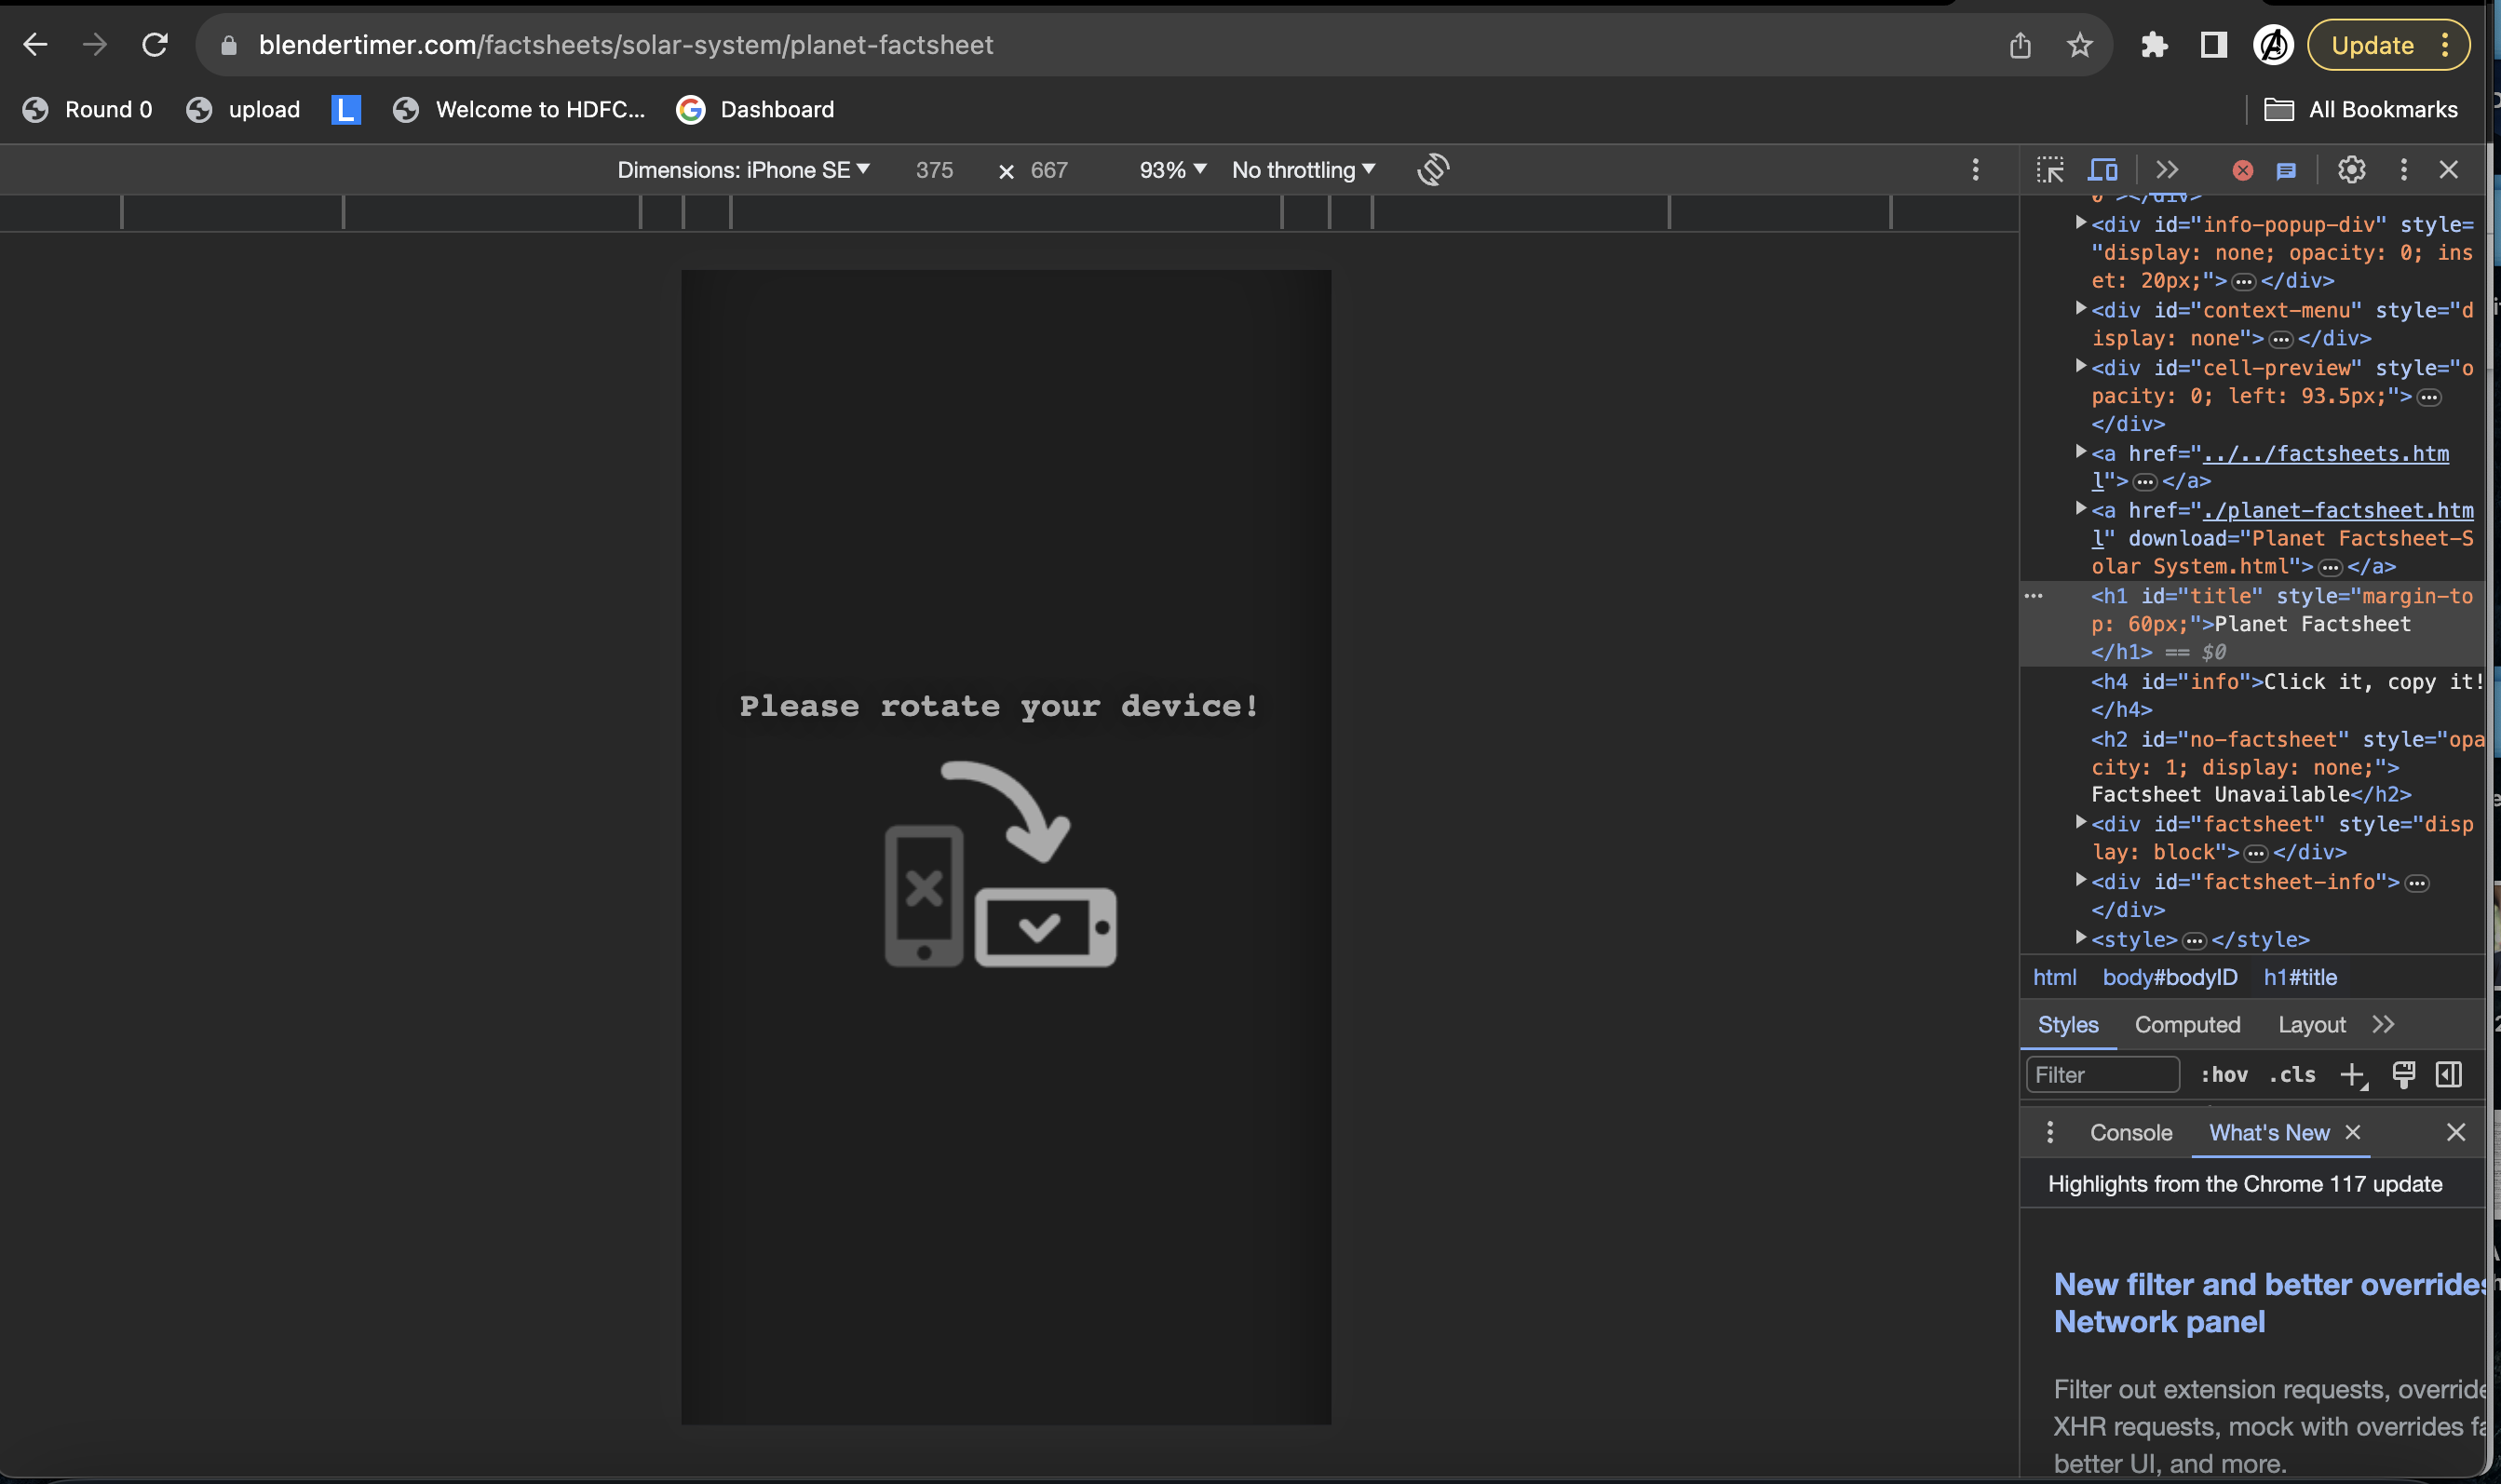
Task: Click the blue issues message icon
Action: [x=2286, y=171]
